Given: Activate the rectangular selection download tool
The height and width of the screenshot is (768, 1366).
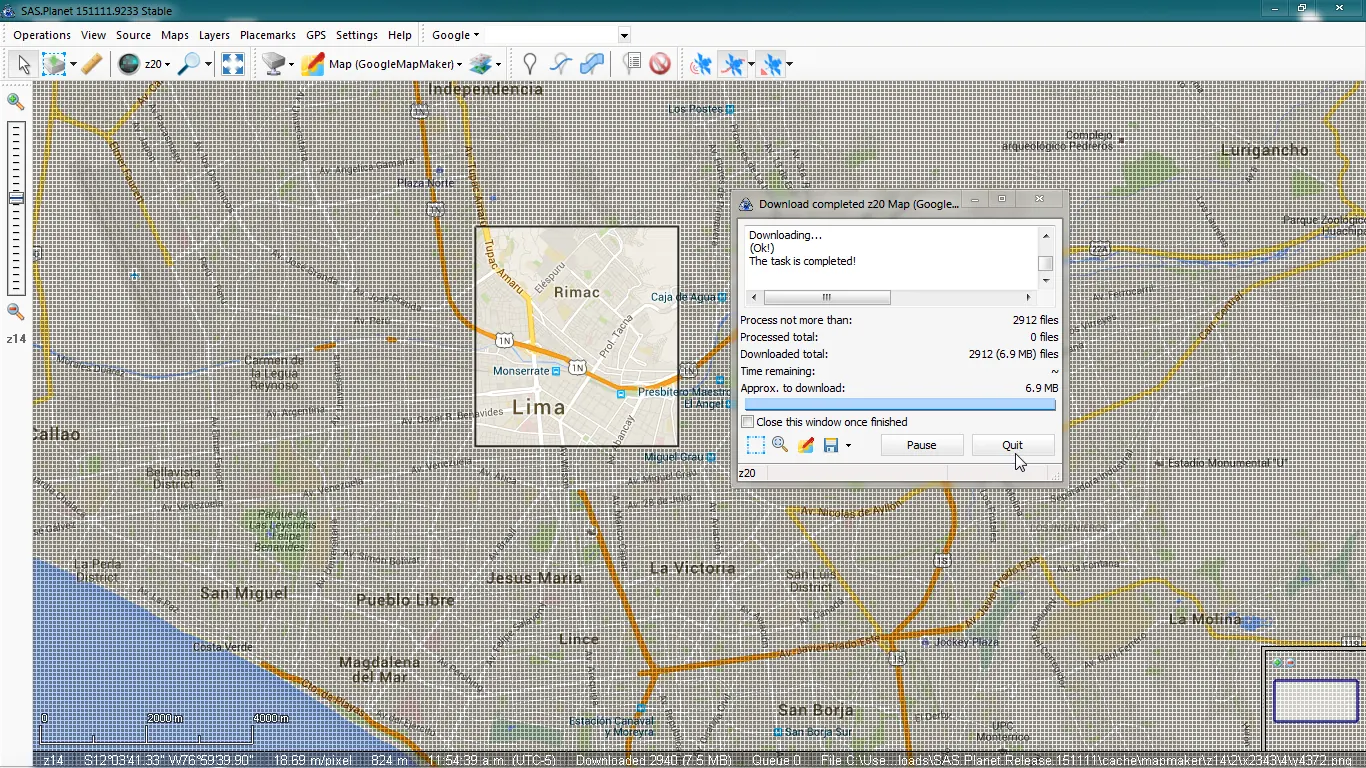Looking at the screenshot, I should click(53, 64).
